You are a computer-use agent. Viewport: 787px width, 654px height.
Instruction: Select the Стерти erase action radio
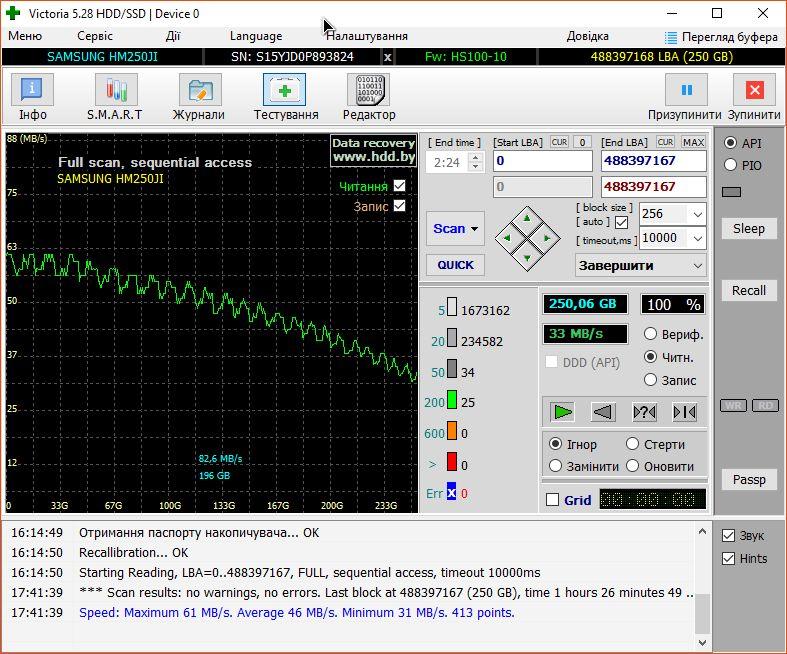click(x=632, y=444)
